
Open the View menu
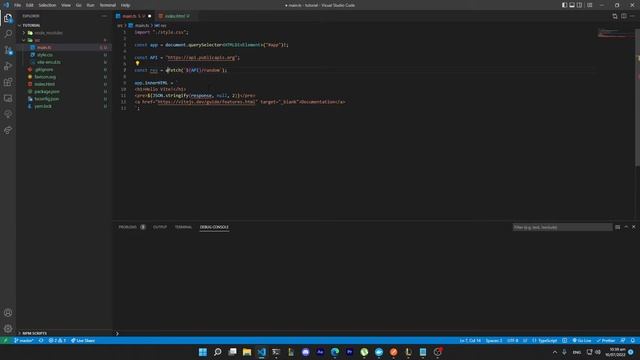coord(66,5)
